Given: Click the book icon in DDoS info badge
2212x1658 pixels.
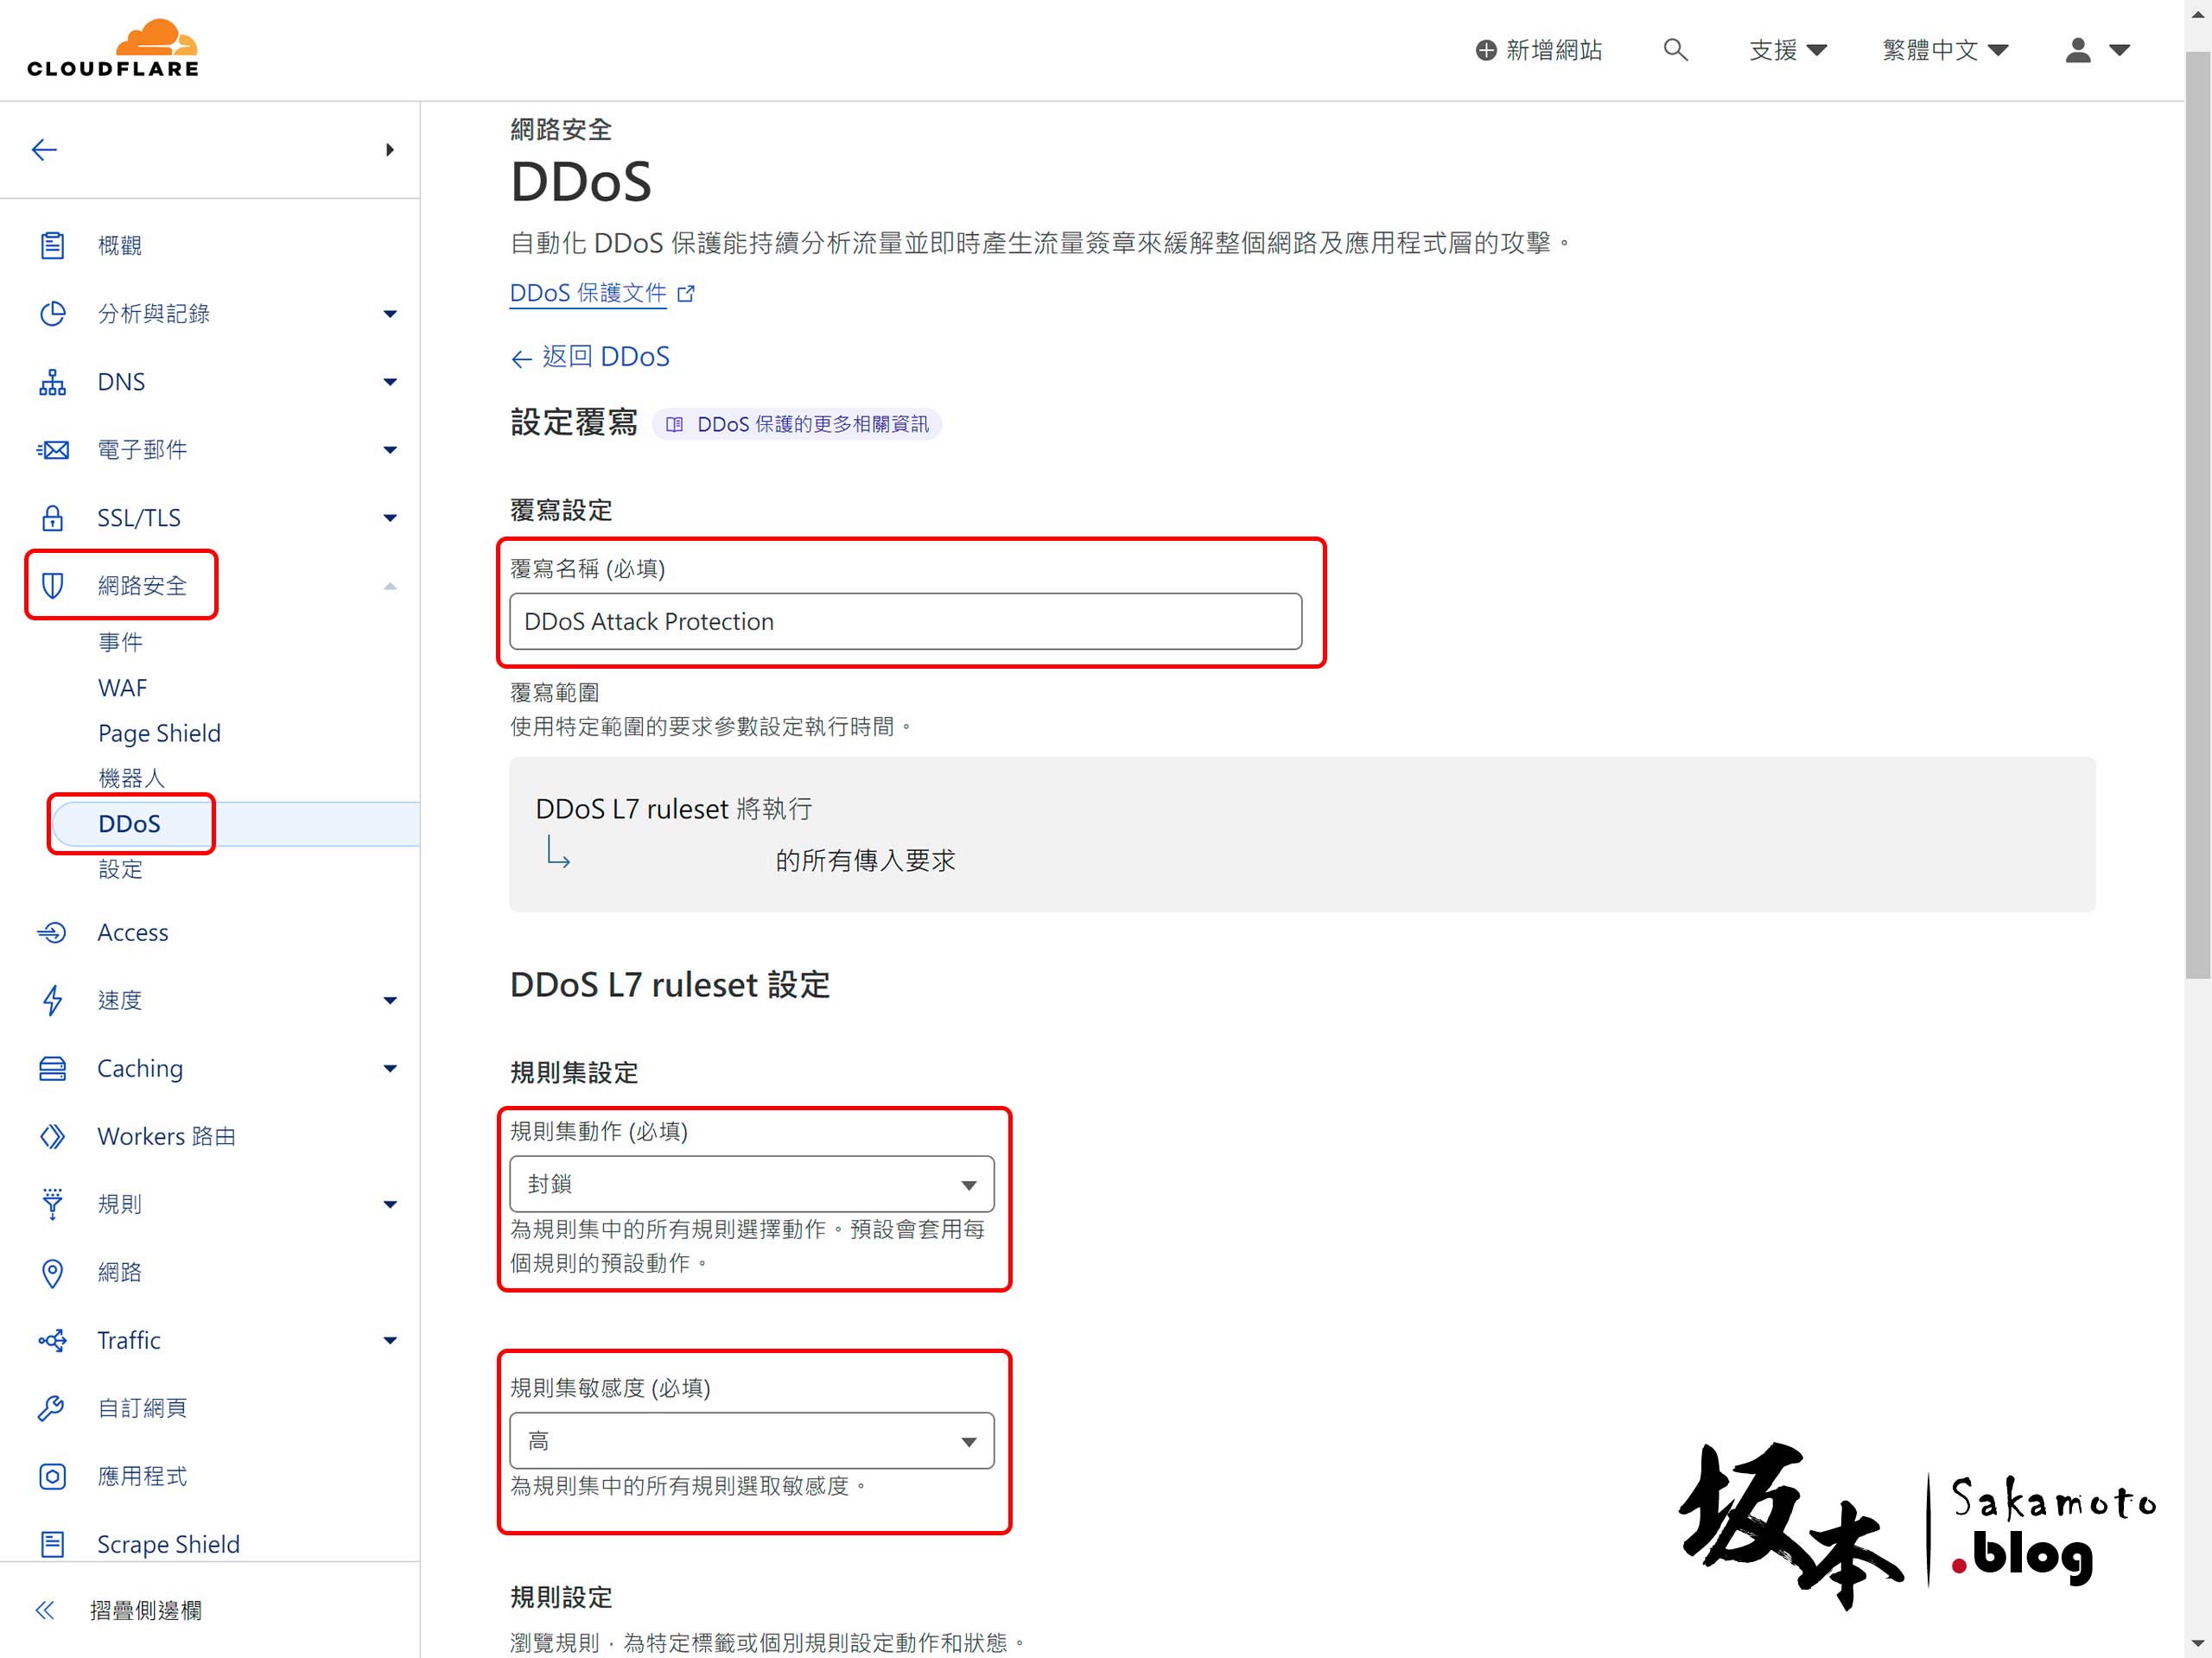Looking at the screenshot, I should coord(675,424).
